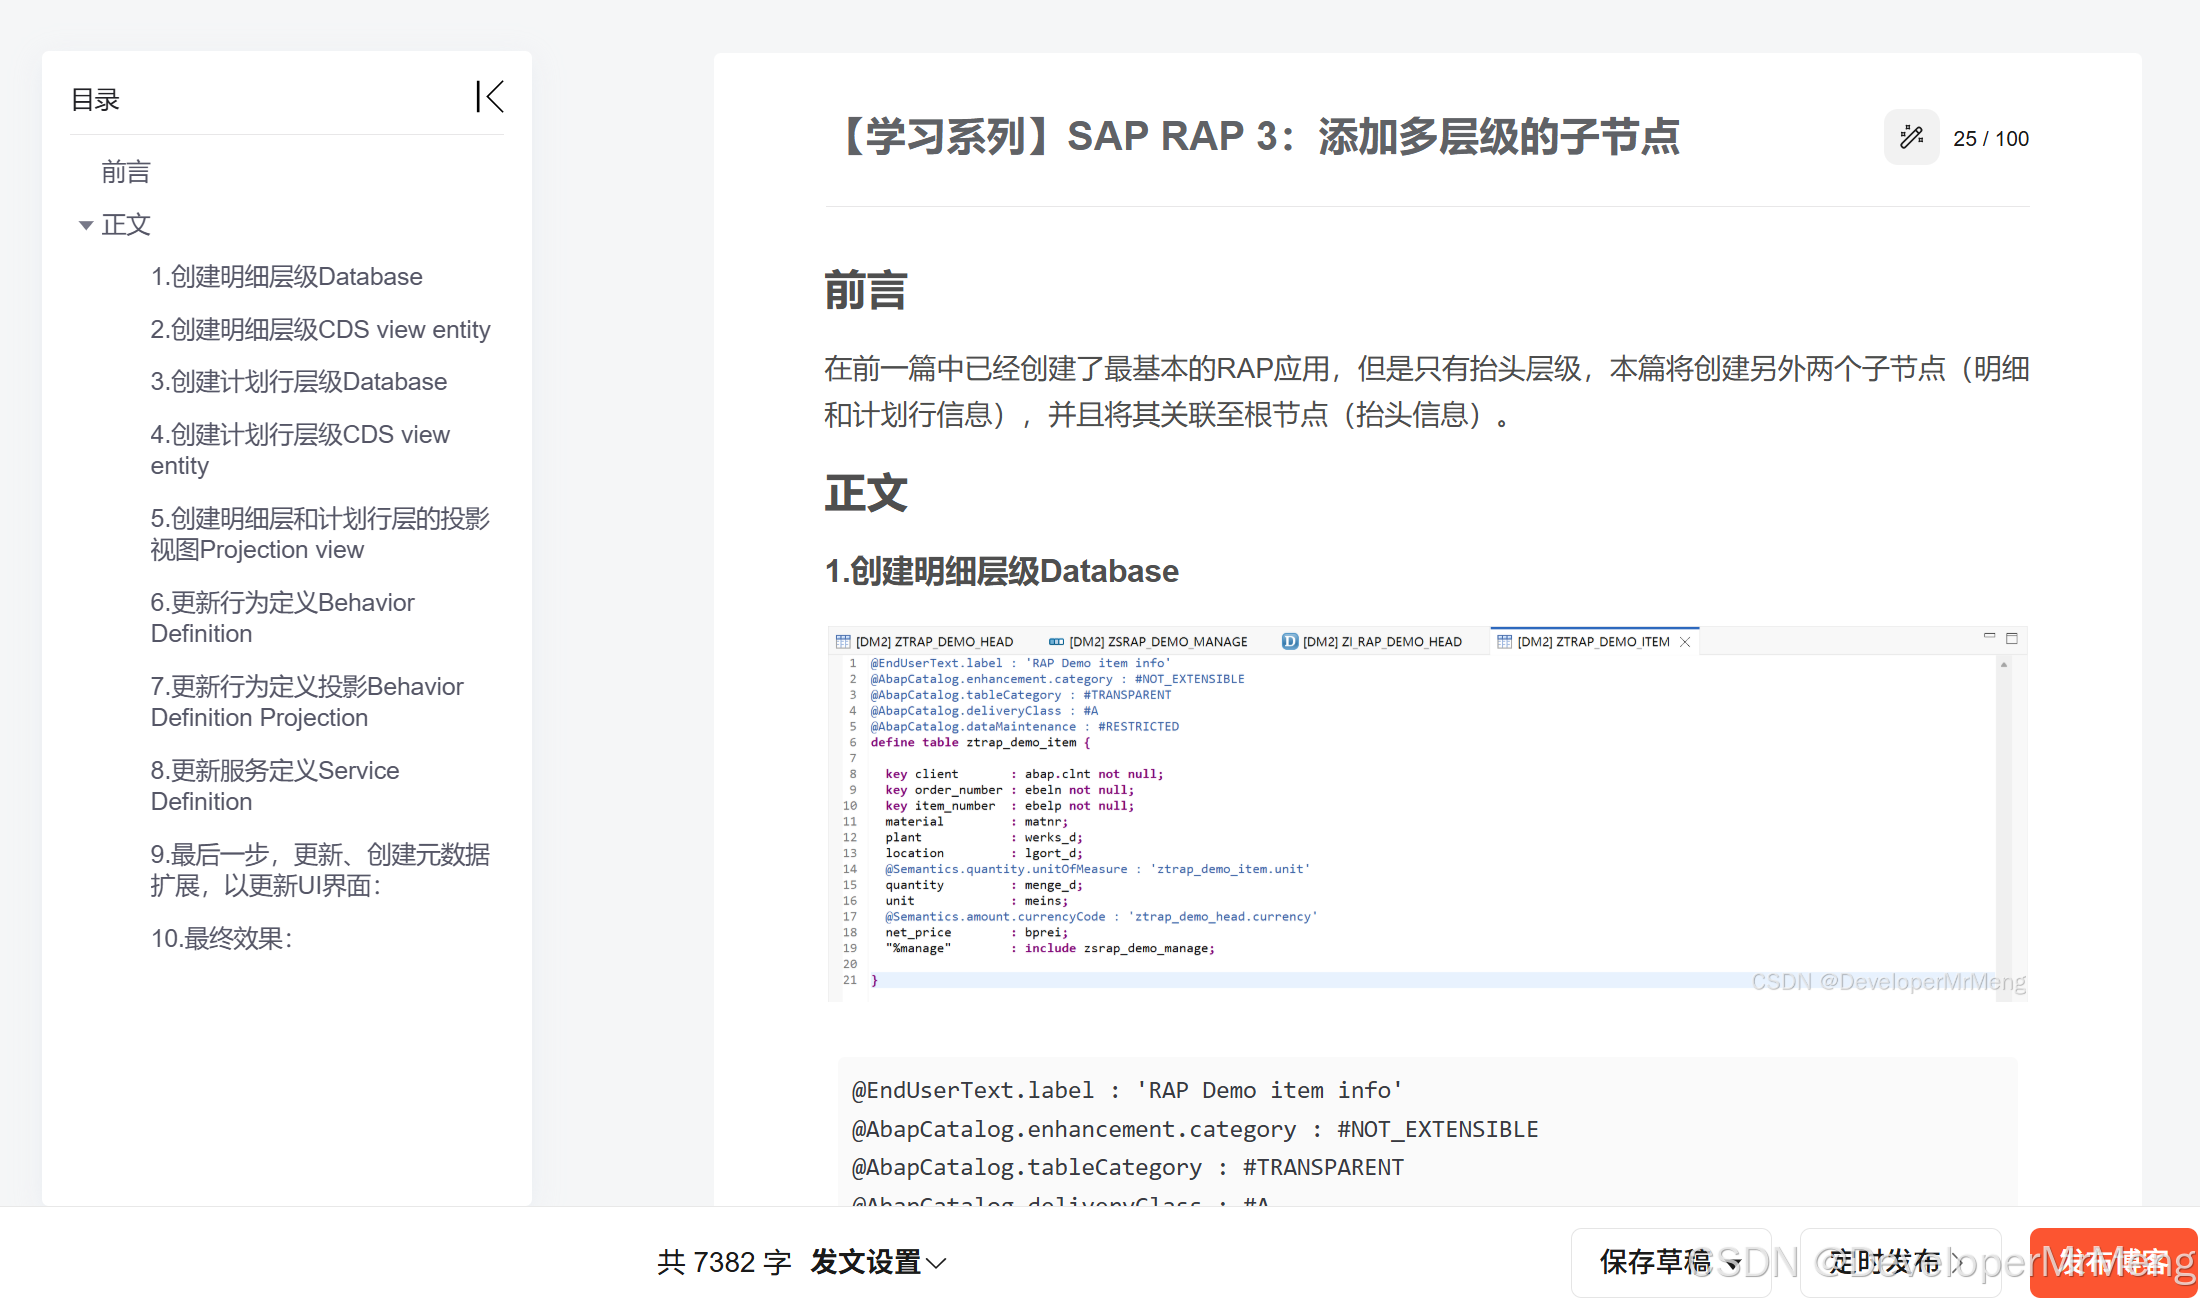Go to 3.创建计划行层级Database entry
Image resolution: width=2200 pixels, height=1298 pixels.
click(x=298, y=382)
